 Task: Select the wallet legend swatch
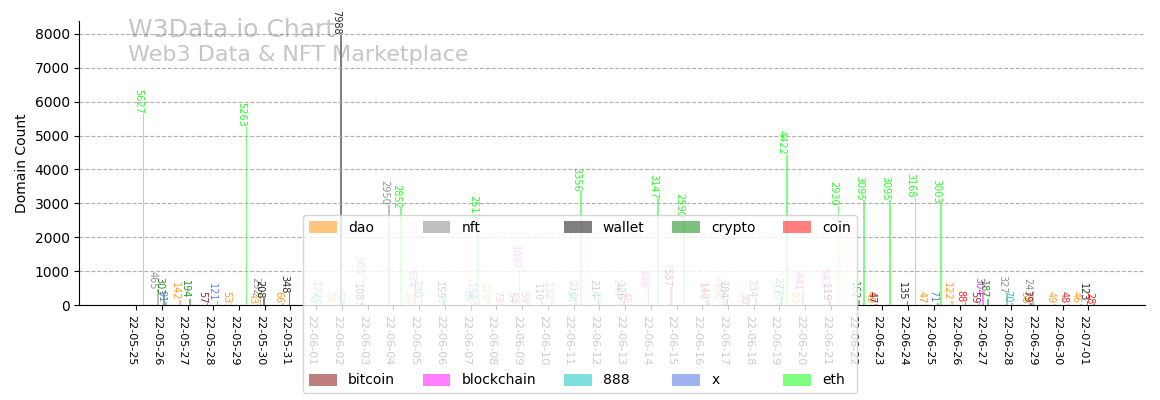pyautogui.click(x=578, y=228)
